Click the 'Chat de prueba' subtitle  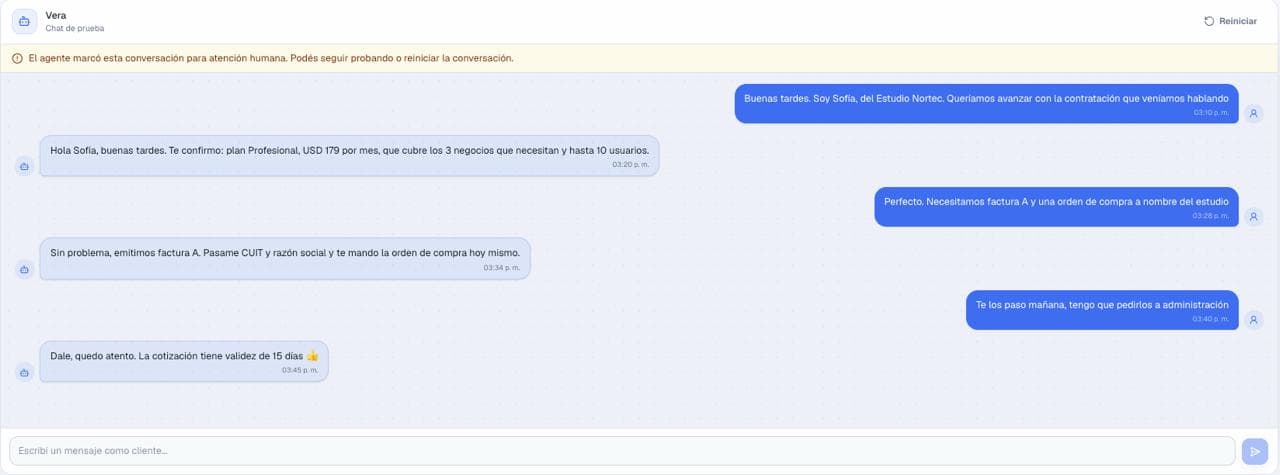(75, 28)
